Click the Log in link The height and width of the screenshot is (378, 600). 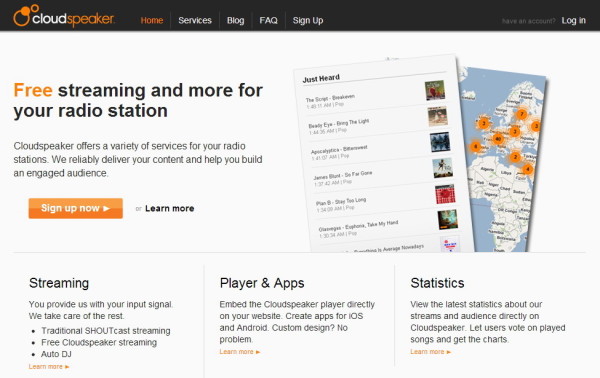coord(573,20)
